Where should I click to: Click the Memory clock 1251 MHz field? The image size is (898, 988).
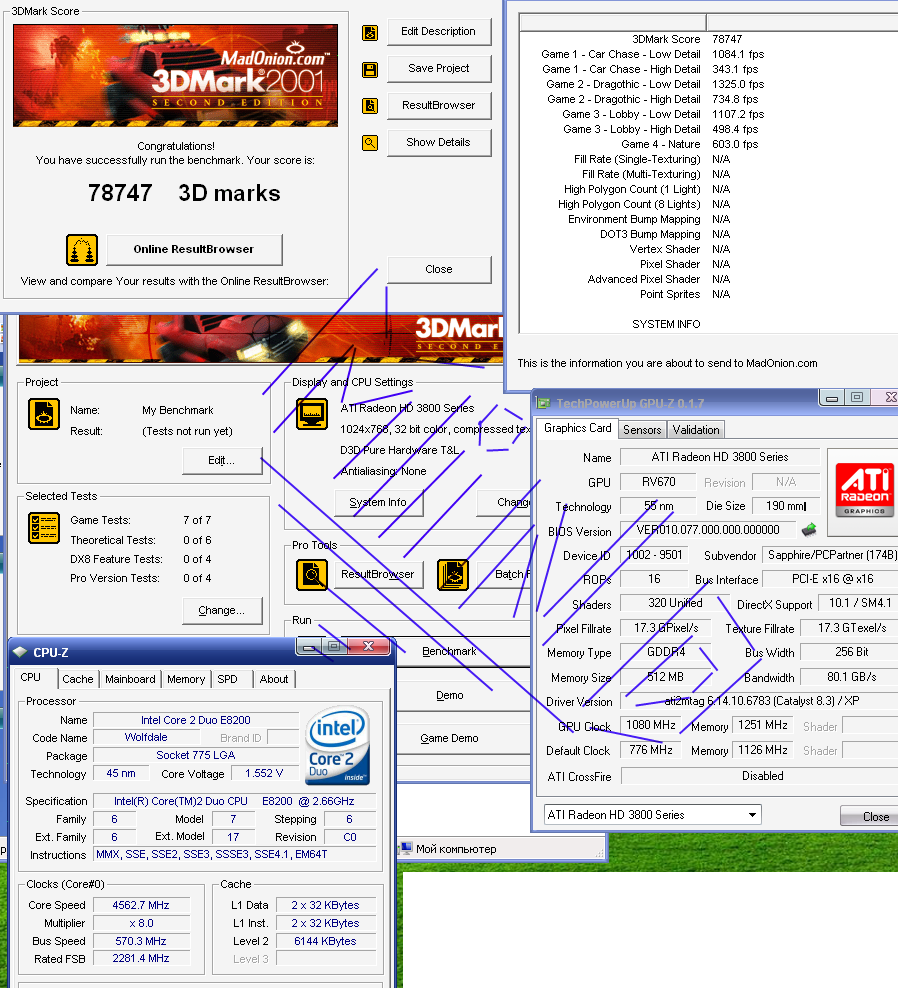point(763,725)
